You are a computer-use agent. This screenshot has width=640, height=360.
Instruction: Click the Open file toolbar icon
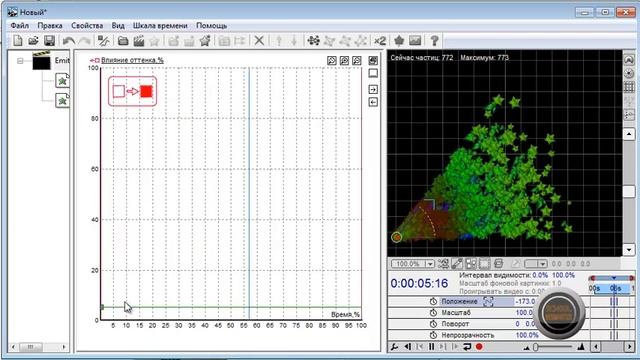pyautogui.click(x=33, y=40)
